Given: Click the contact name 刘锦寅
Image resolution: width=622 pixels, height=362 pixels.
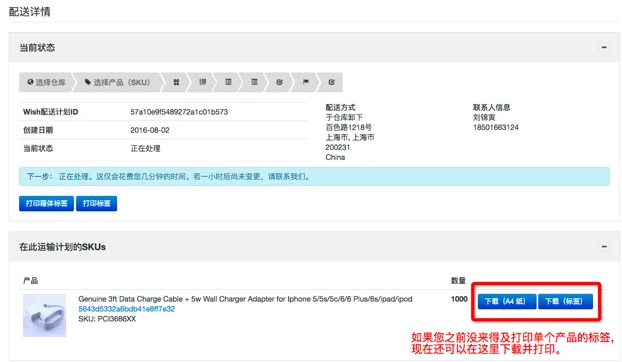Looking at the screenshot, I should (484, 117).
